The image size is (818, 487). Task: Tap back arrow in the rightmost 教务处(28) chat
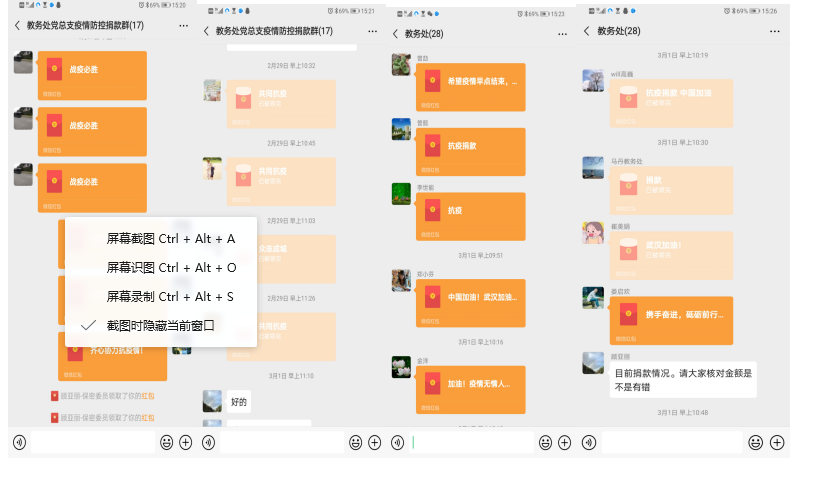pyautogui.click(x=587, y=31)
